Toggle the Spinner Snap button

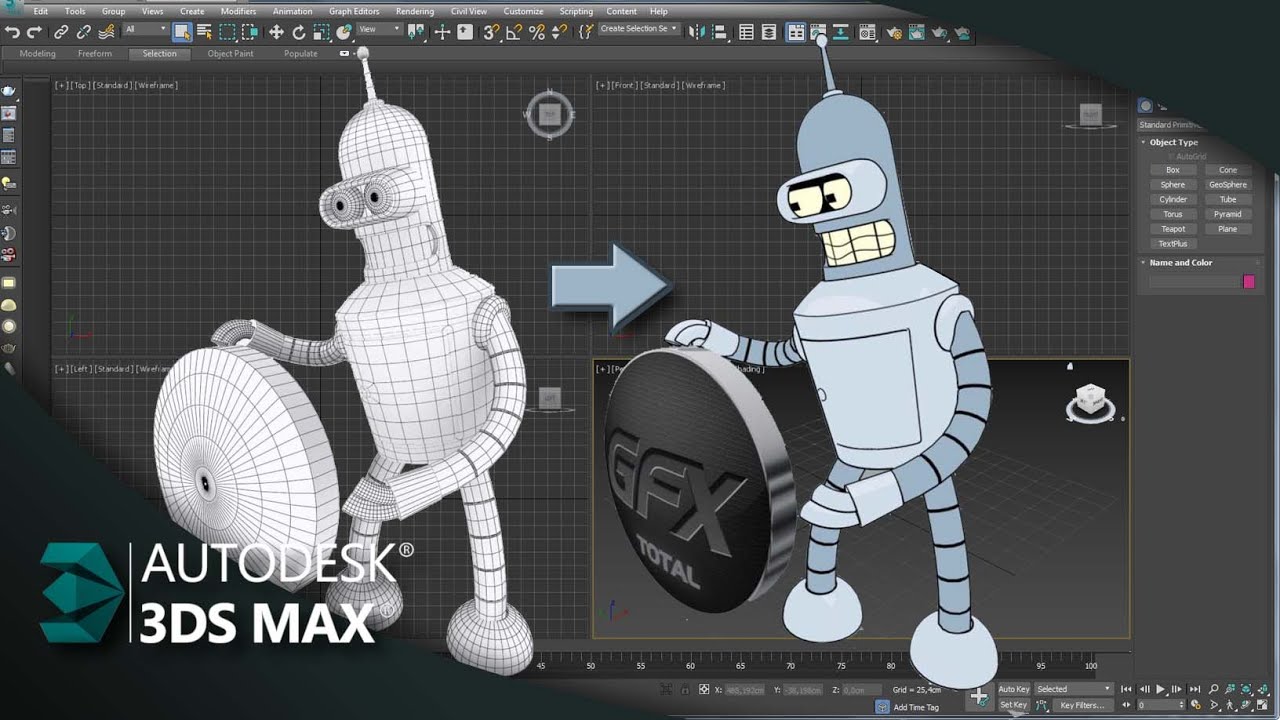pyautogui.click(x=559, y=32)
